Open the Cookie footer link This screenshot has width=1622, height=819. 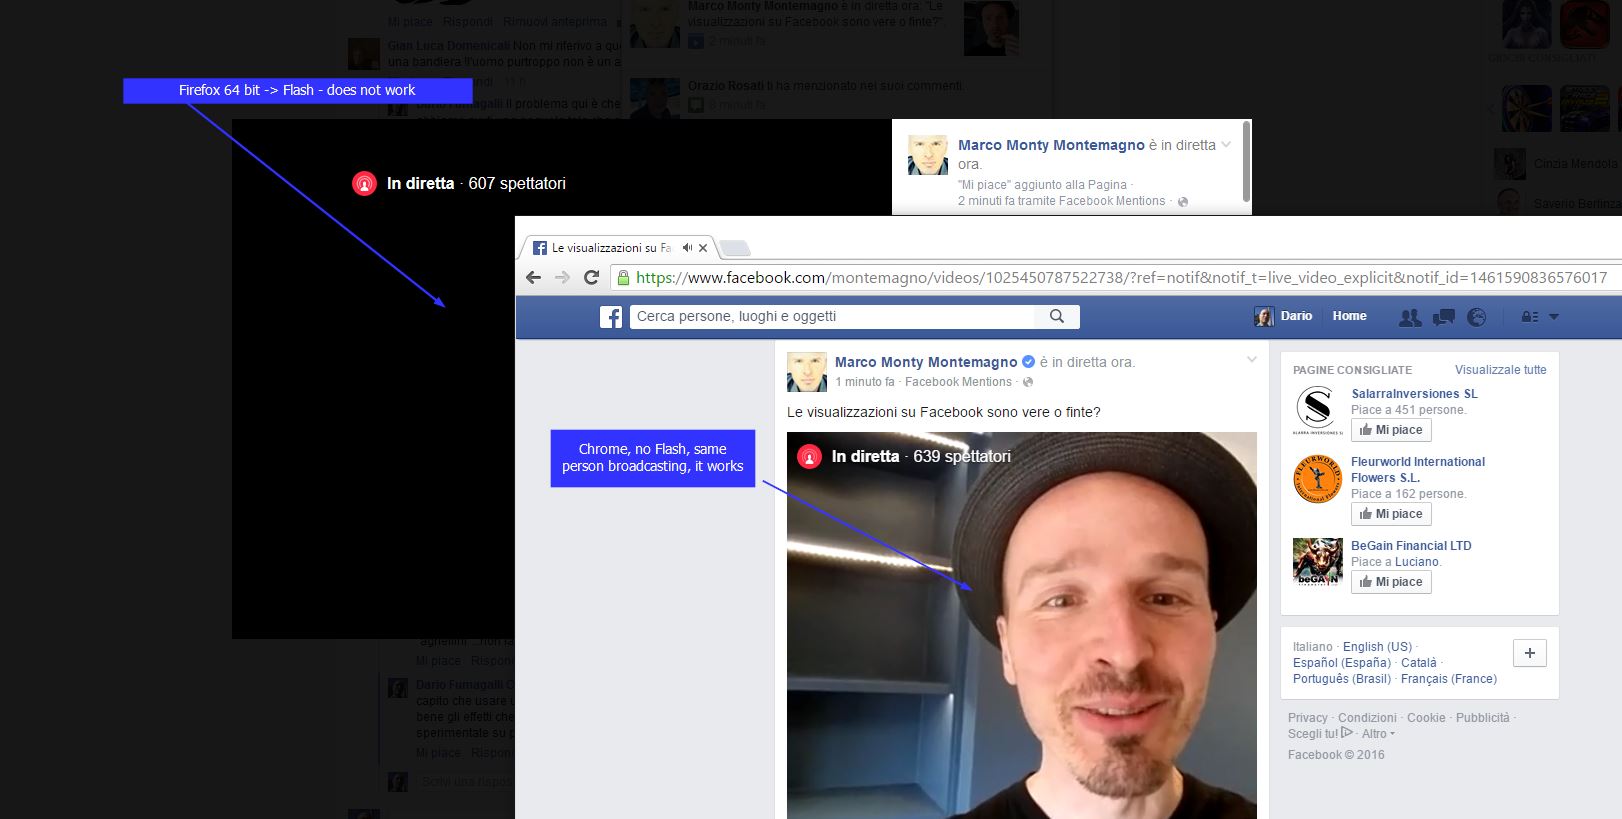[1426, 718]
